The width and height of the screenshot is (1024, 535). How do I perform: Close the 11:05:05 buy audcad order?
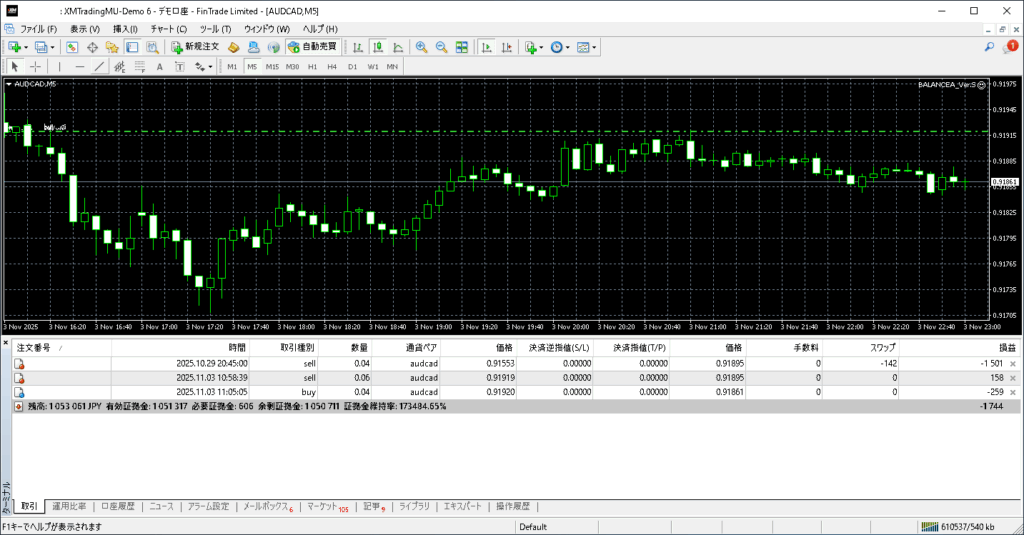tap(1013, 393)
